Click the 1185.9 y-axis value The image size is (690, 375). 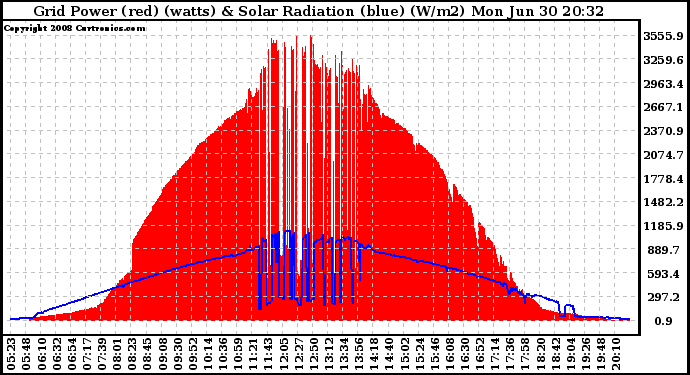click(663, 226)
